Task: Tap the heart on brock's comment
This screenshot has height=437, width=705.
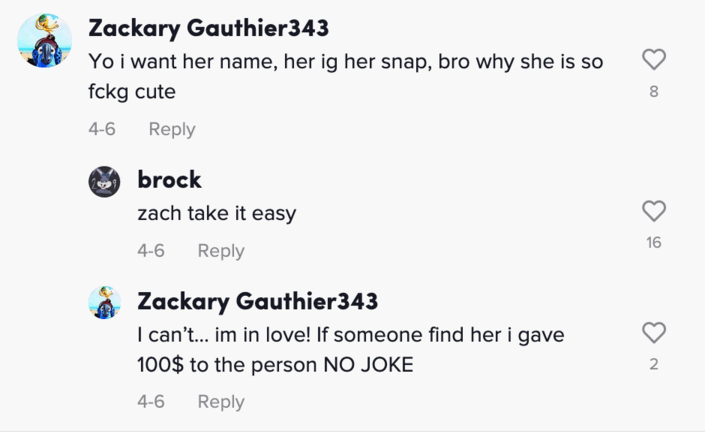Action: click(653, 211)
